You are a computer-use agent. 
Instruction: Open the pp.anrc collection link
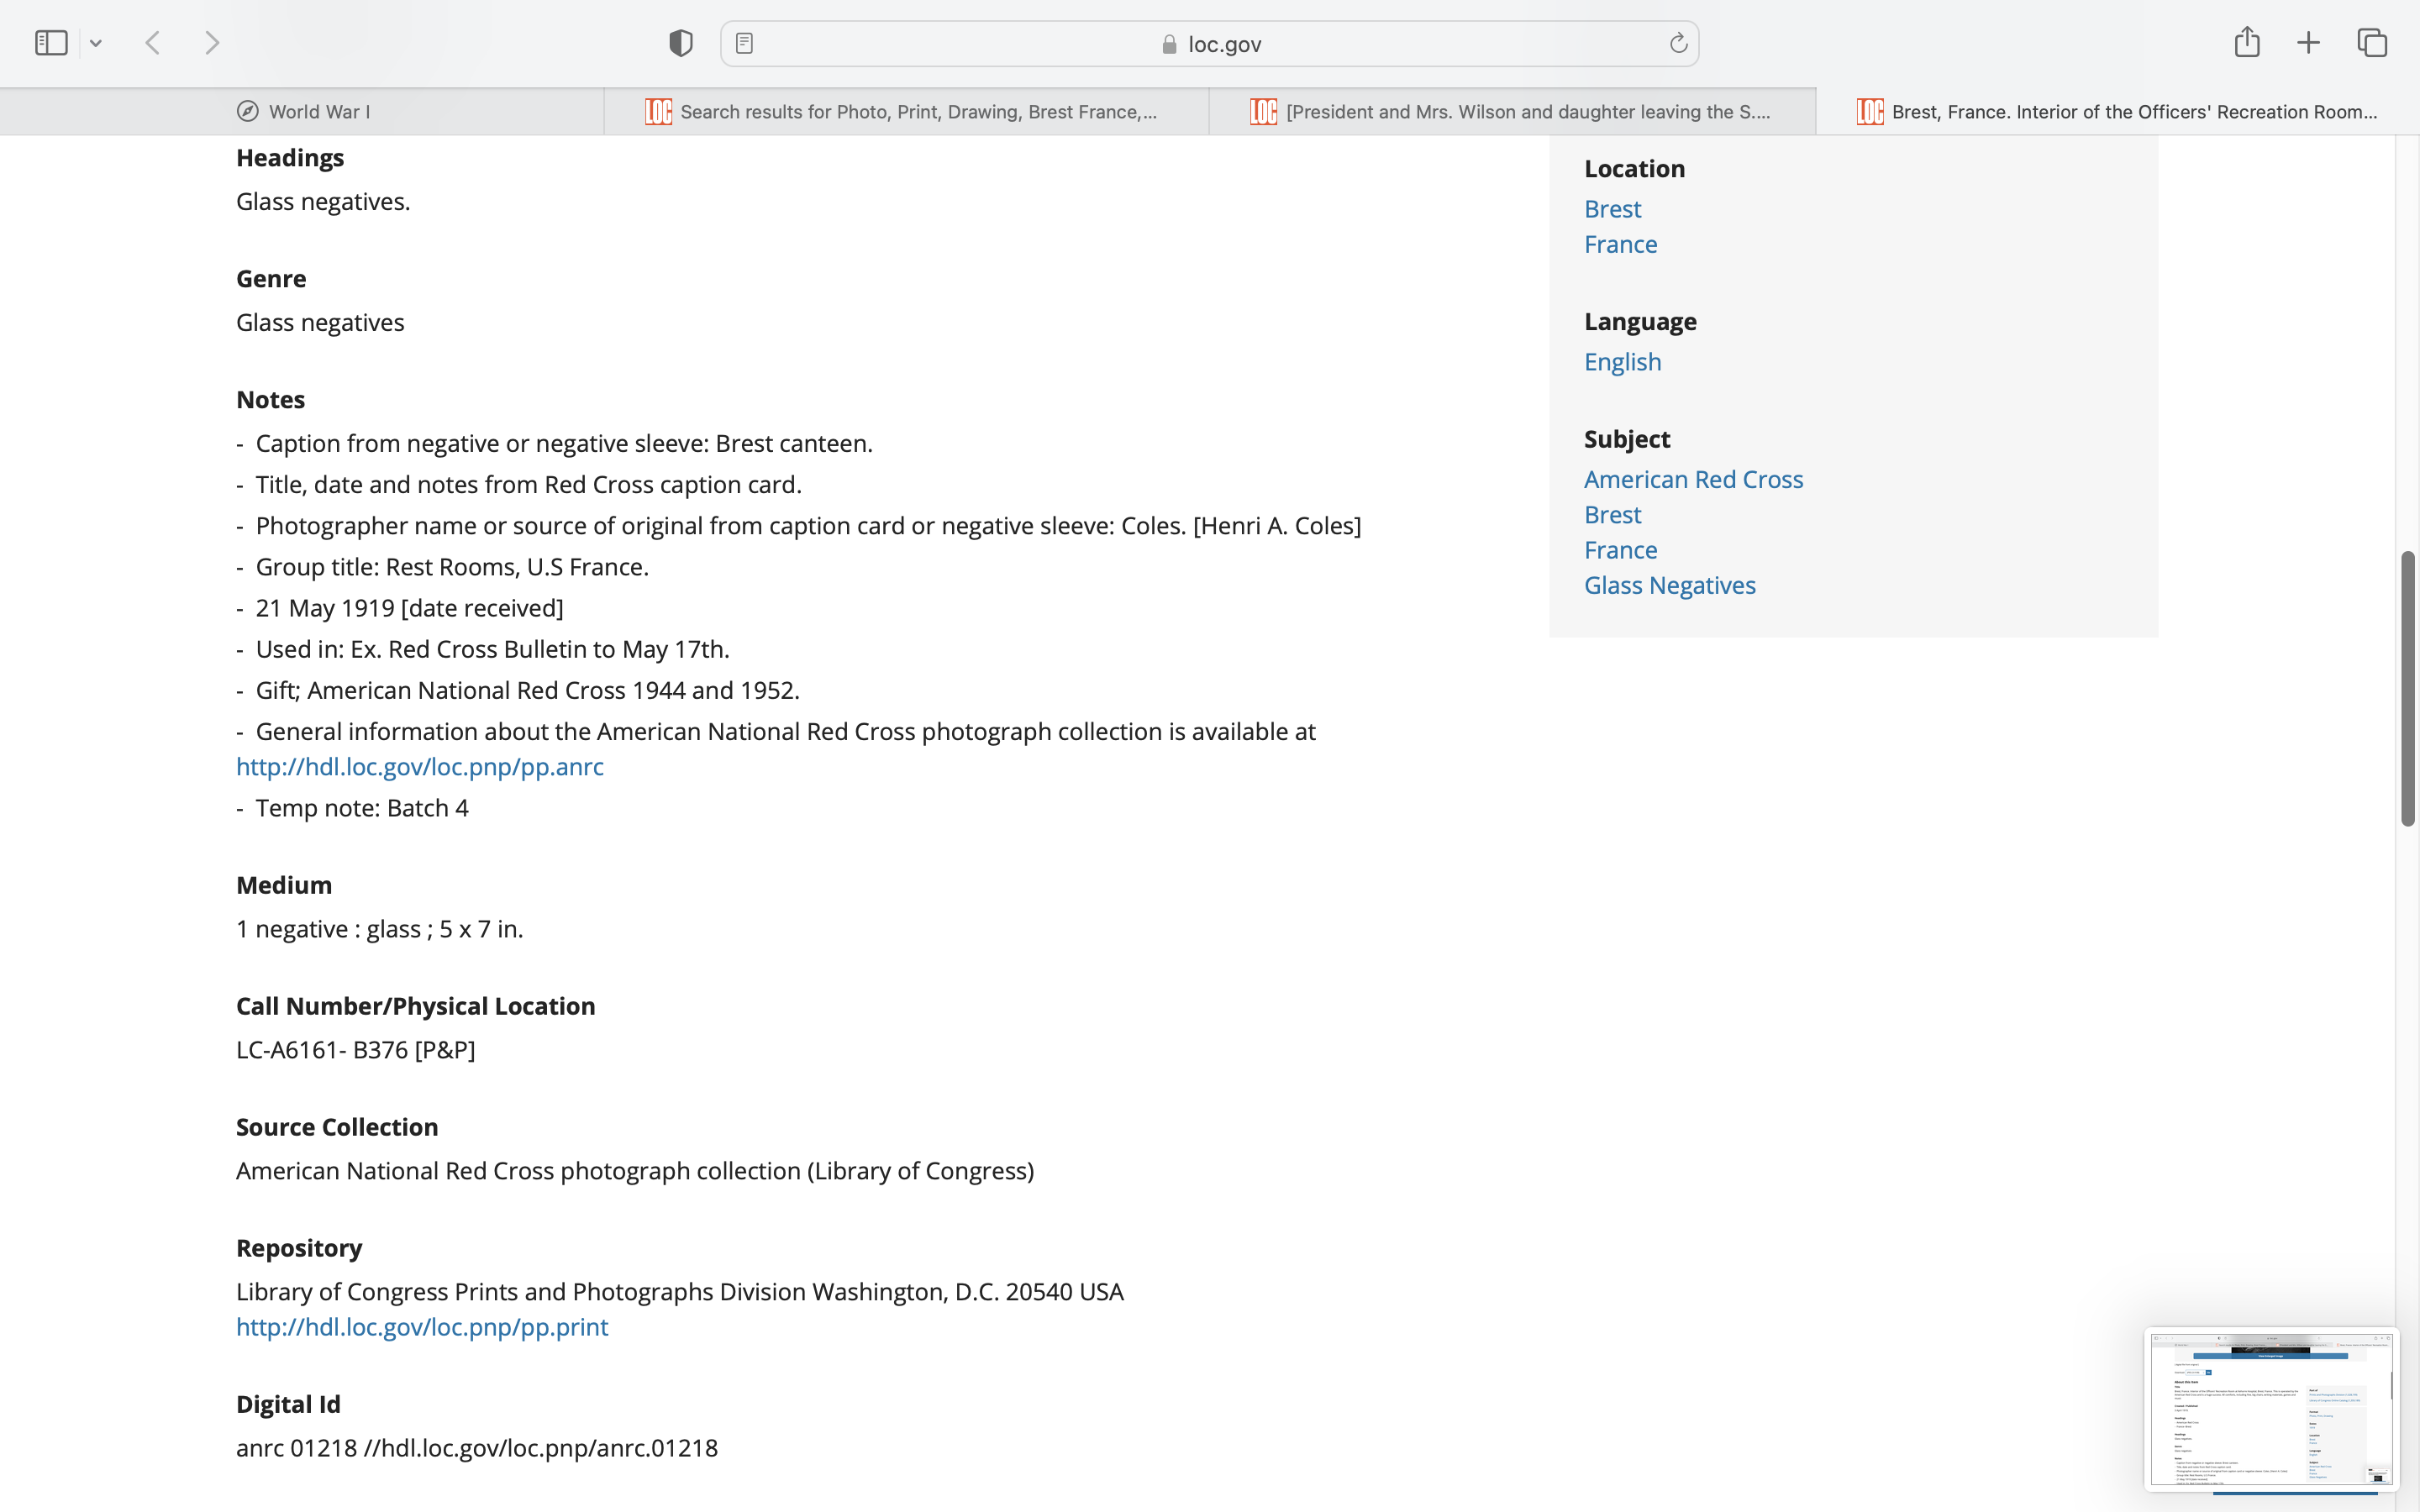(420, 767)
